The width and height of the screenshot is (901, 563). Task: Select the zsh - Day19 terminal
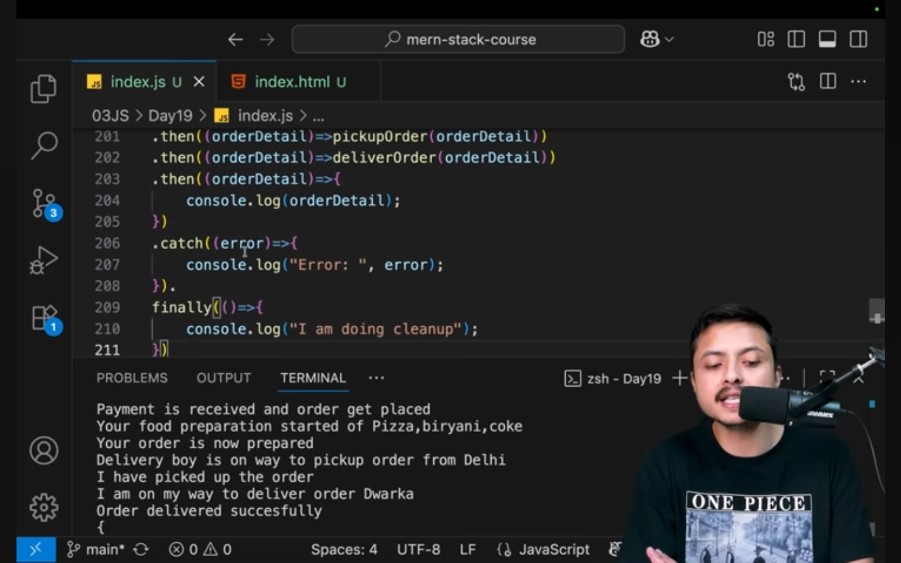pyautogui.click(x=613, y=379)
